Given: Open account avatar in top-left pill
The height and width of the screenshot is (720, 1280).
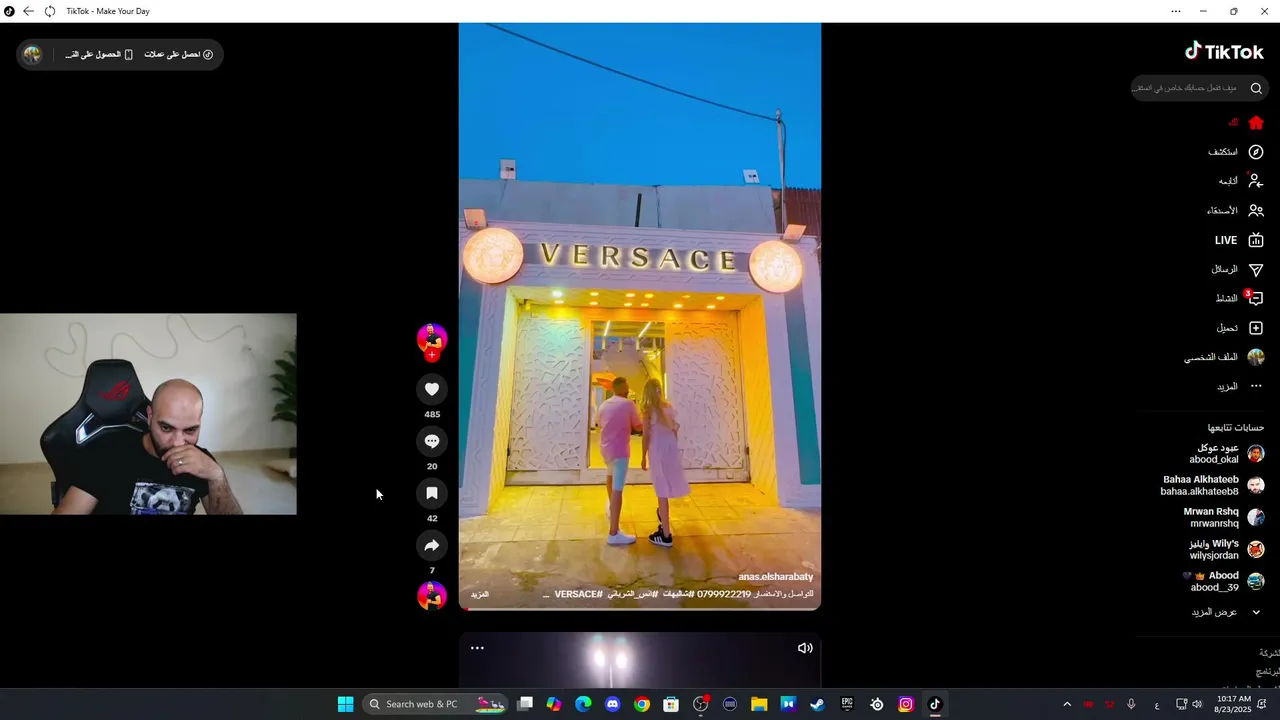Looking at the screenshot, I should (x=32, y=54).
